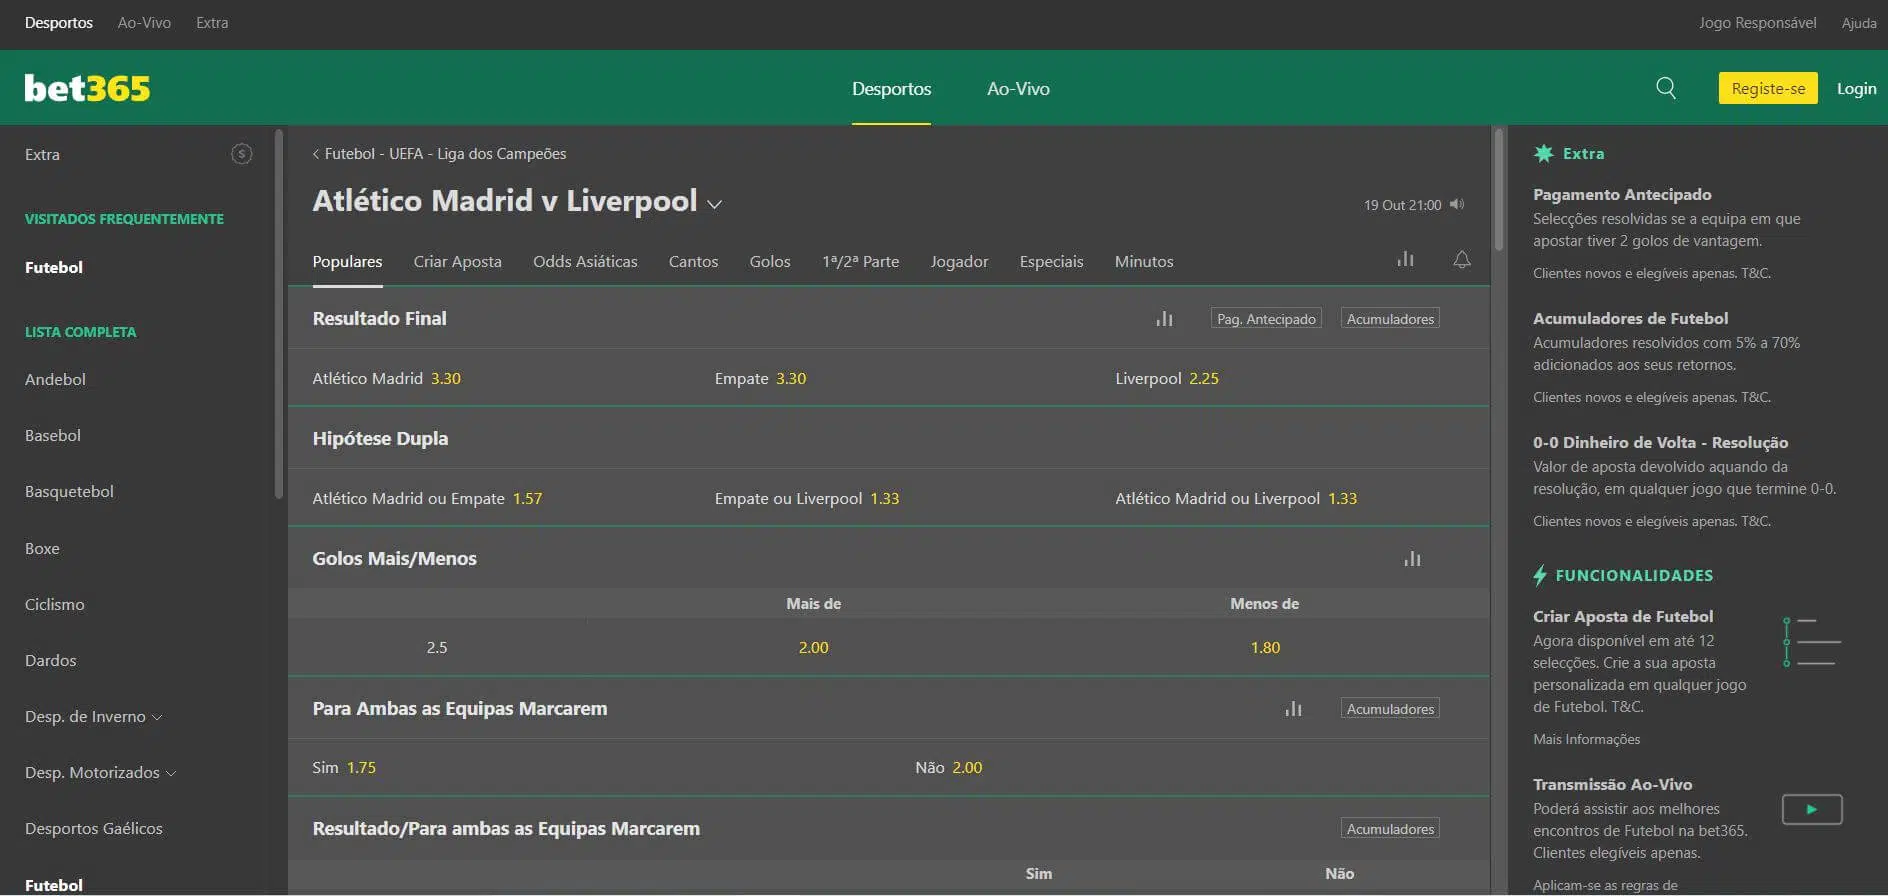Open Andebol in the sports list
The image size is (1888, 896).
(55, 379)
